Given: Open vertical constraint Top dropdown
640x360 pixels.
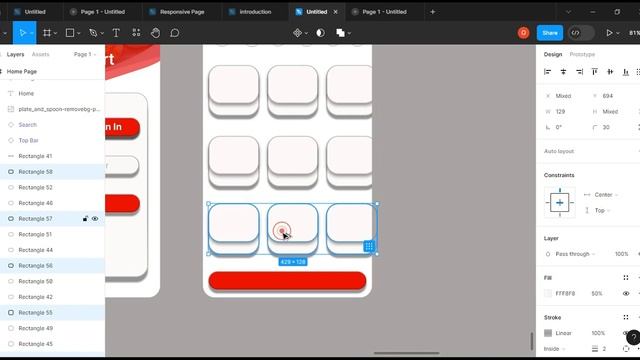Looking at the screenshot, I should coord(602,211).
